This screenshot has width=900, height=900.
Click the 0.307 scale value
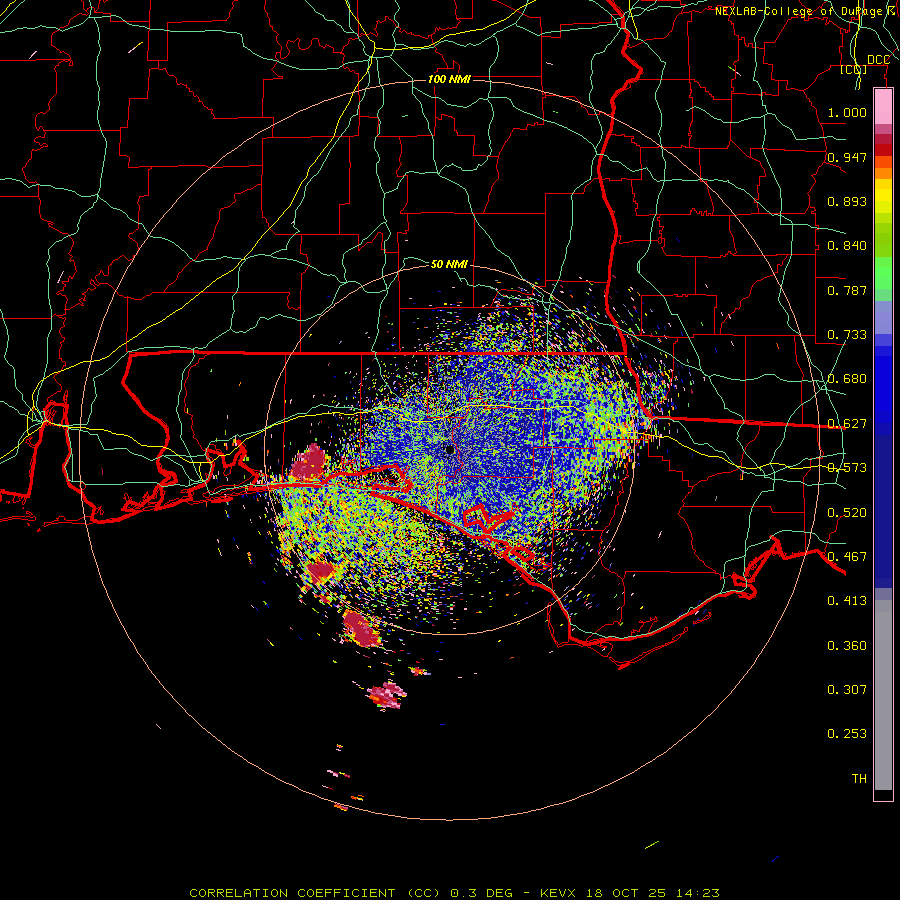[x=847, y=689]
